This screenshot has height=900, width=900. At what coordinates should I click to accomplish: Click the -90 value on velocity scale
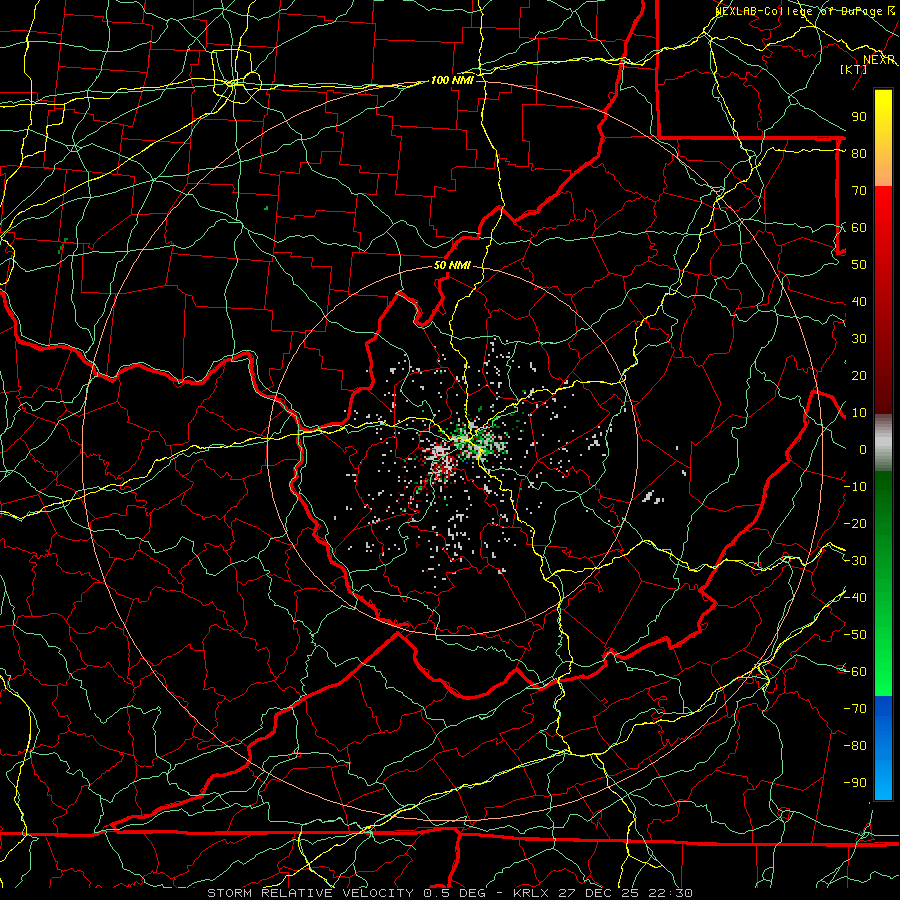855,783
